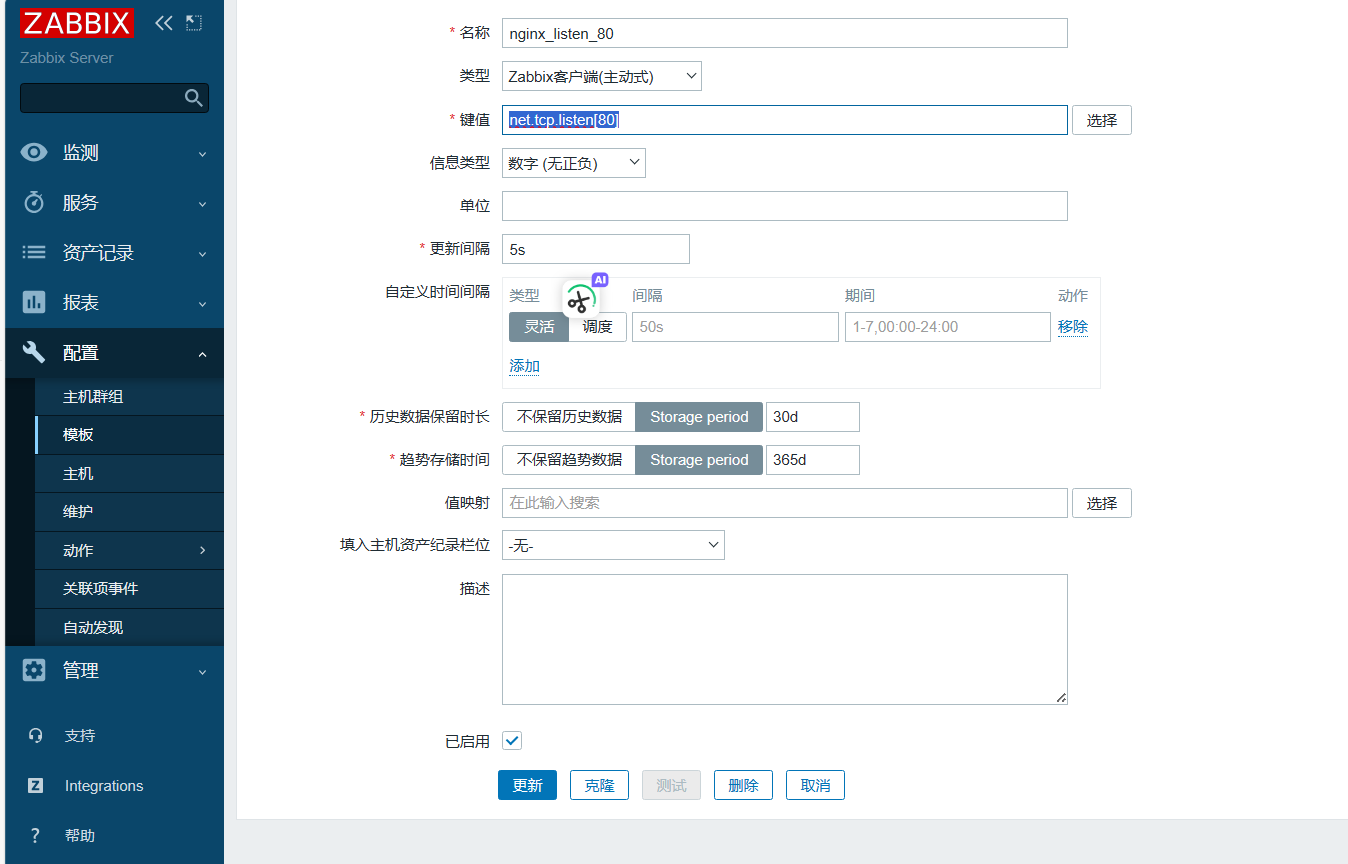Open the 信息类型 dropdown
The height and width of the screenshot is (864, 1348).
pos(574,163)
